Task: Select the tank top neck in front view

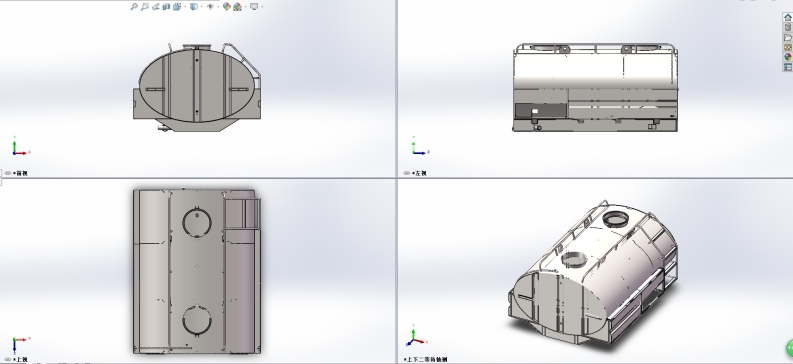Action: (x=197, y=47)
